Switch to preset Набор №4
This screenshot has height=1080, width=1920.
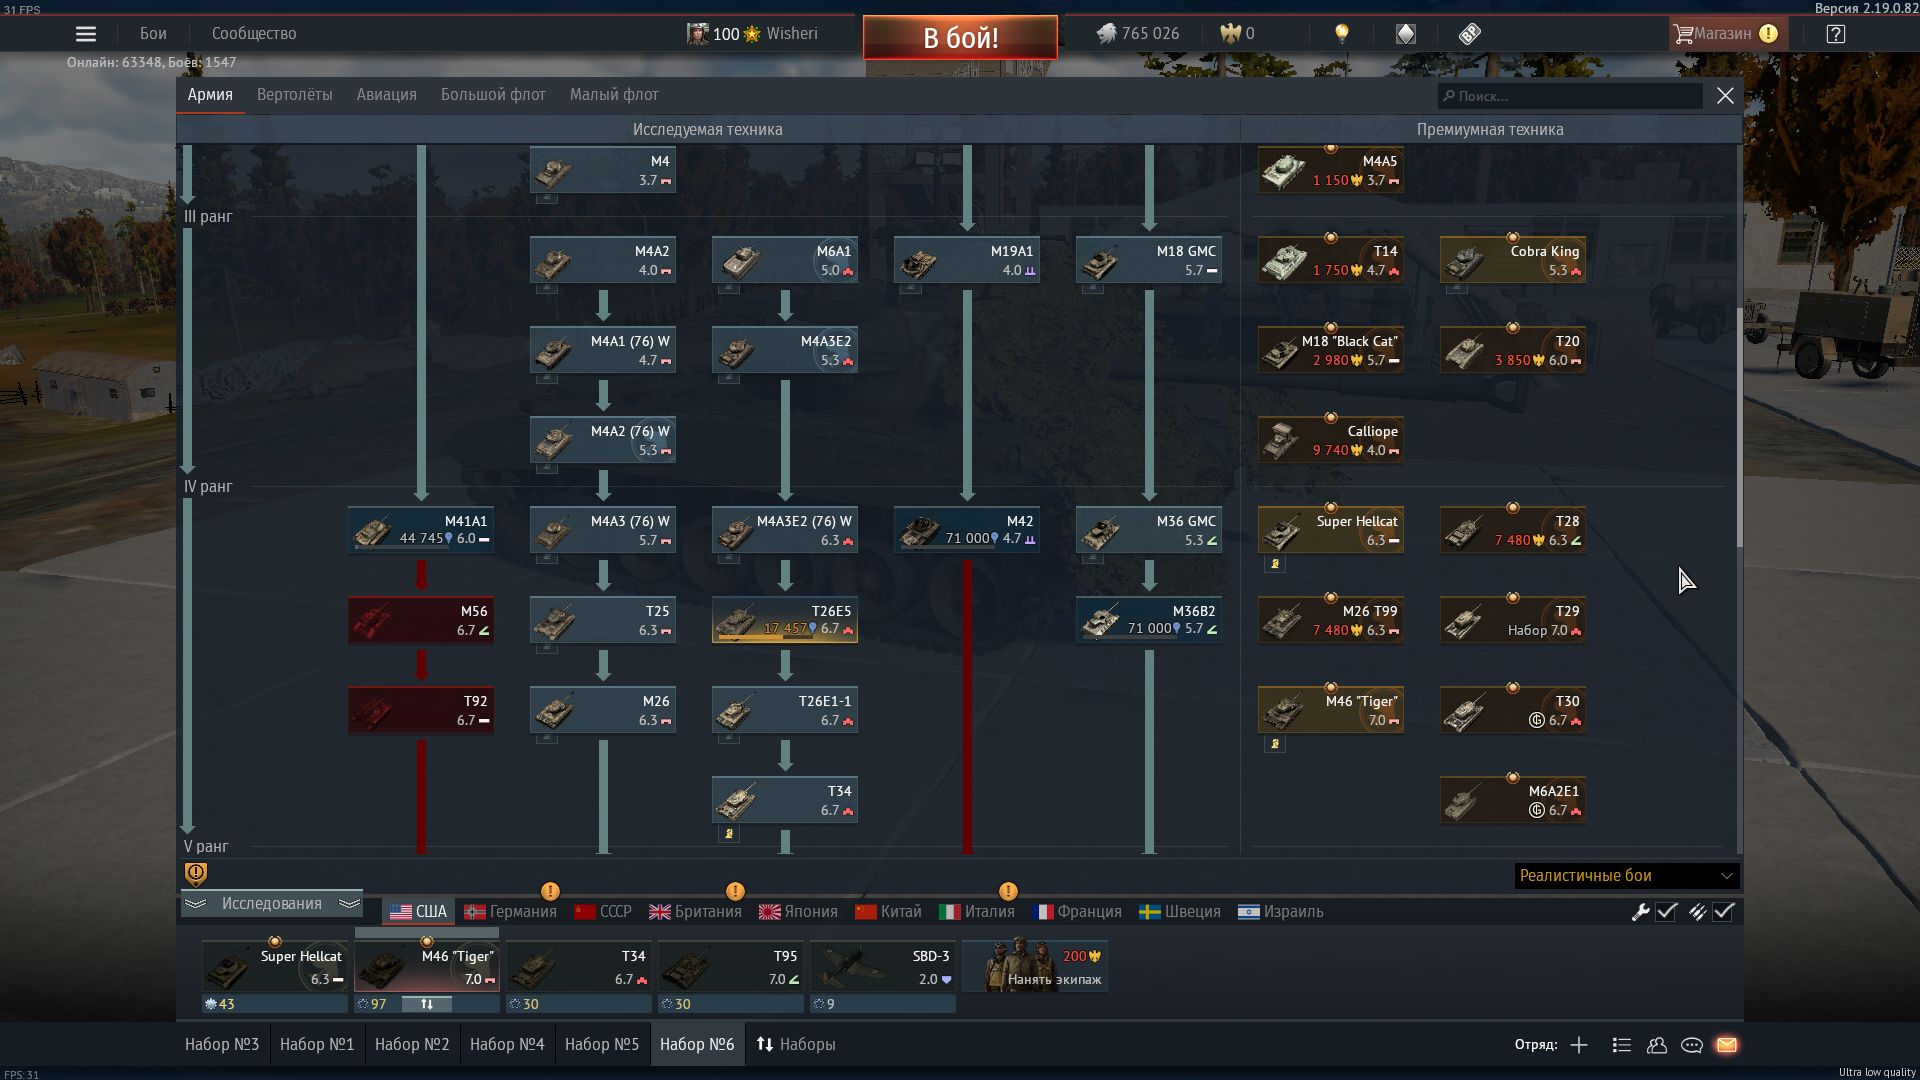point(507,1045)
